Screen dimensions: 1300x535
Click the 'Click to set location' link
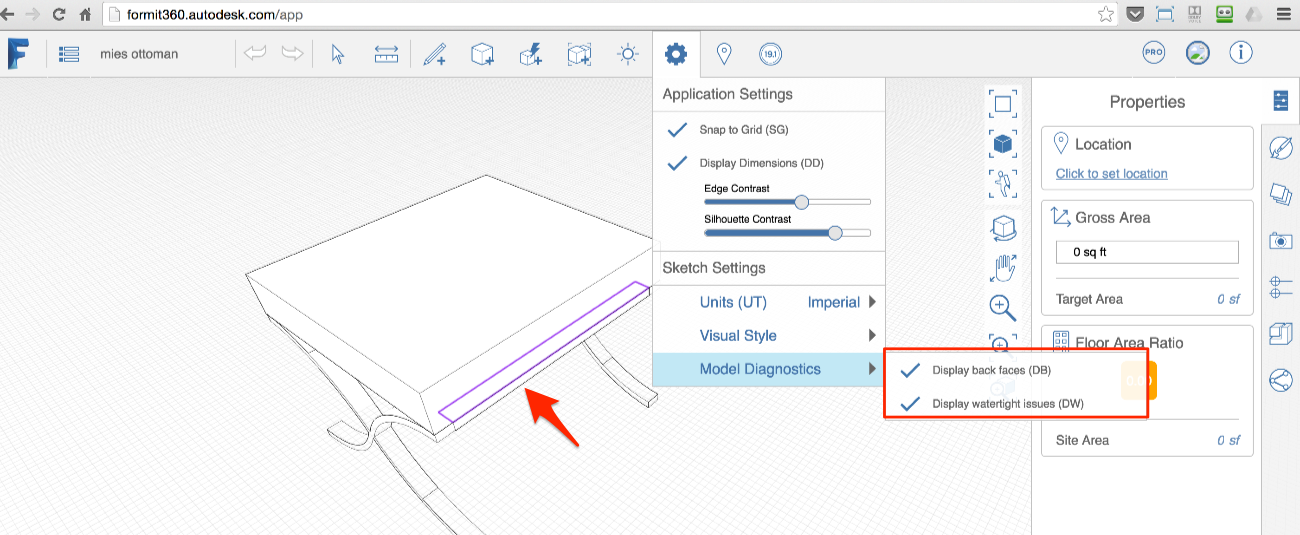(x=1111, y=174)
